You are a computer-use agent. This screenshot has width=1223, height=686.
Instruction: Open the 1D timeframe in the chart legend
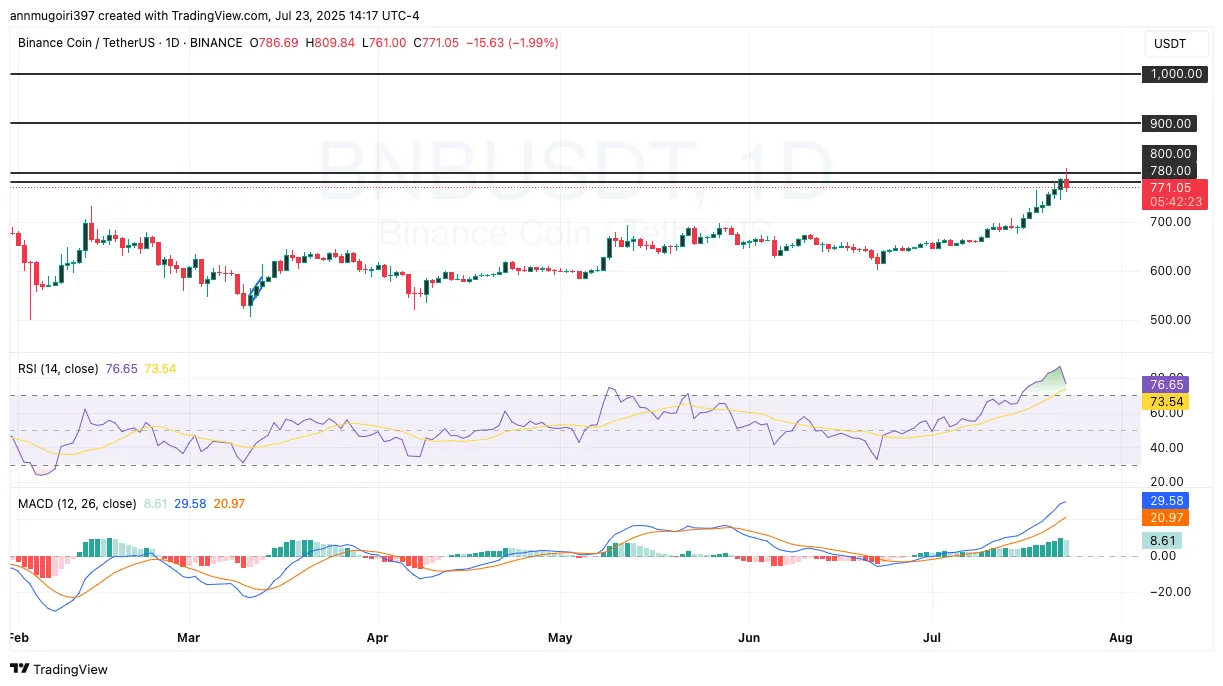point(171,43)
